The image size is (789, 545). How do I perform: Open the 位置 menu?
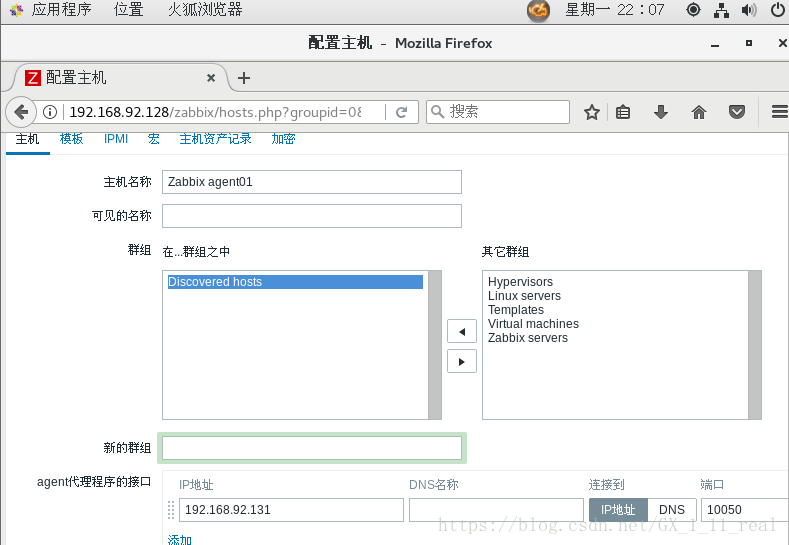pos(128,10)
